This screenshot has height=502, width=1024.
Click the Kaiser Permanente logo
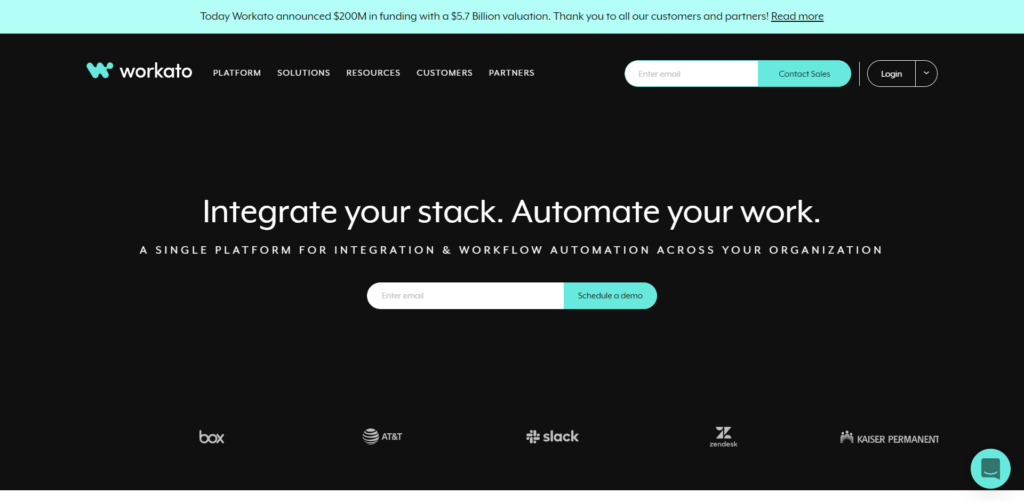point(889,437)
